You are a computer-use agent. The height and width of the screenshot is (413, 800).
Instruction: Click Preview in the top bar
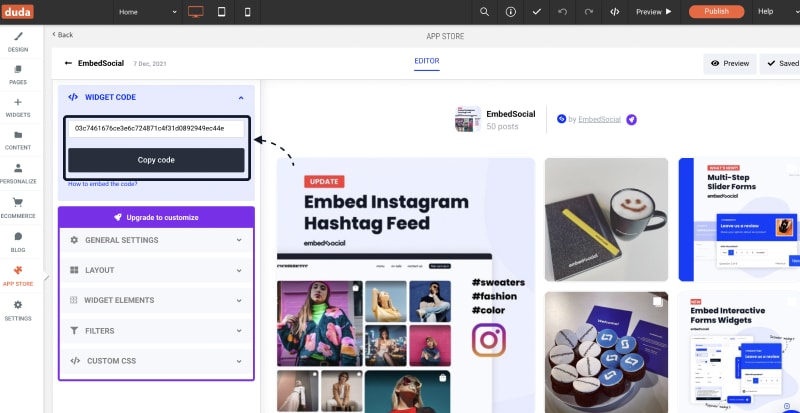coord(654,12)
